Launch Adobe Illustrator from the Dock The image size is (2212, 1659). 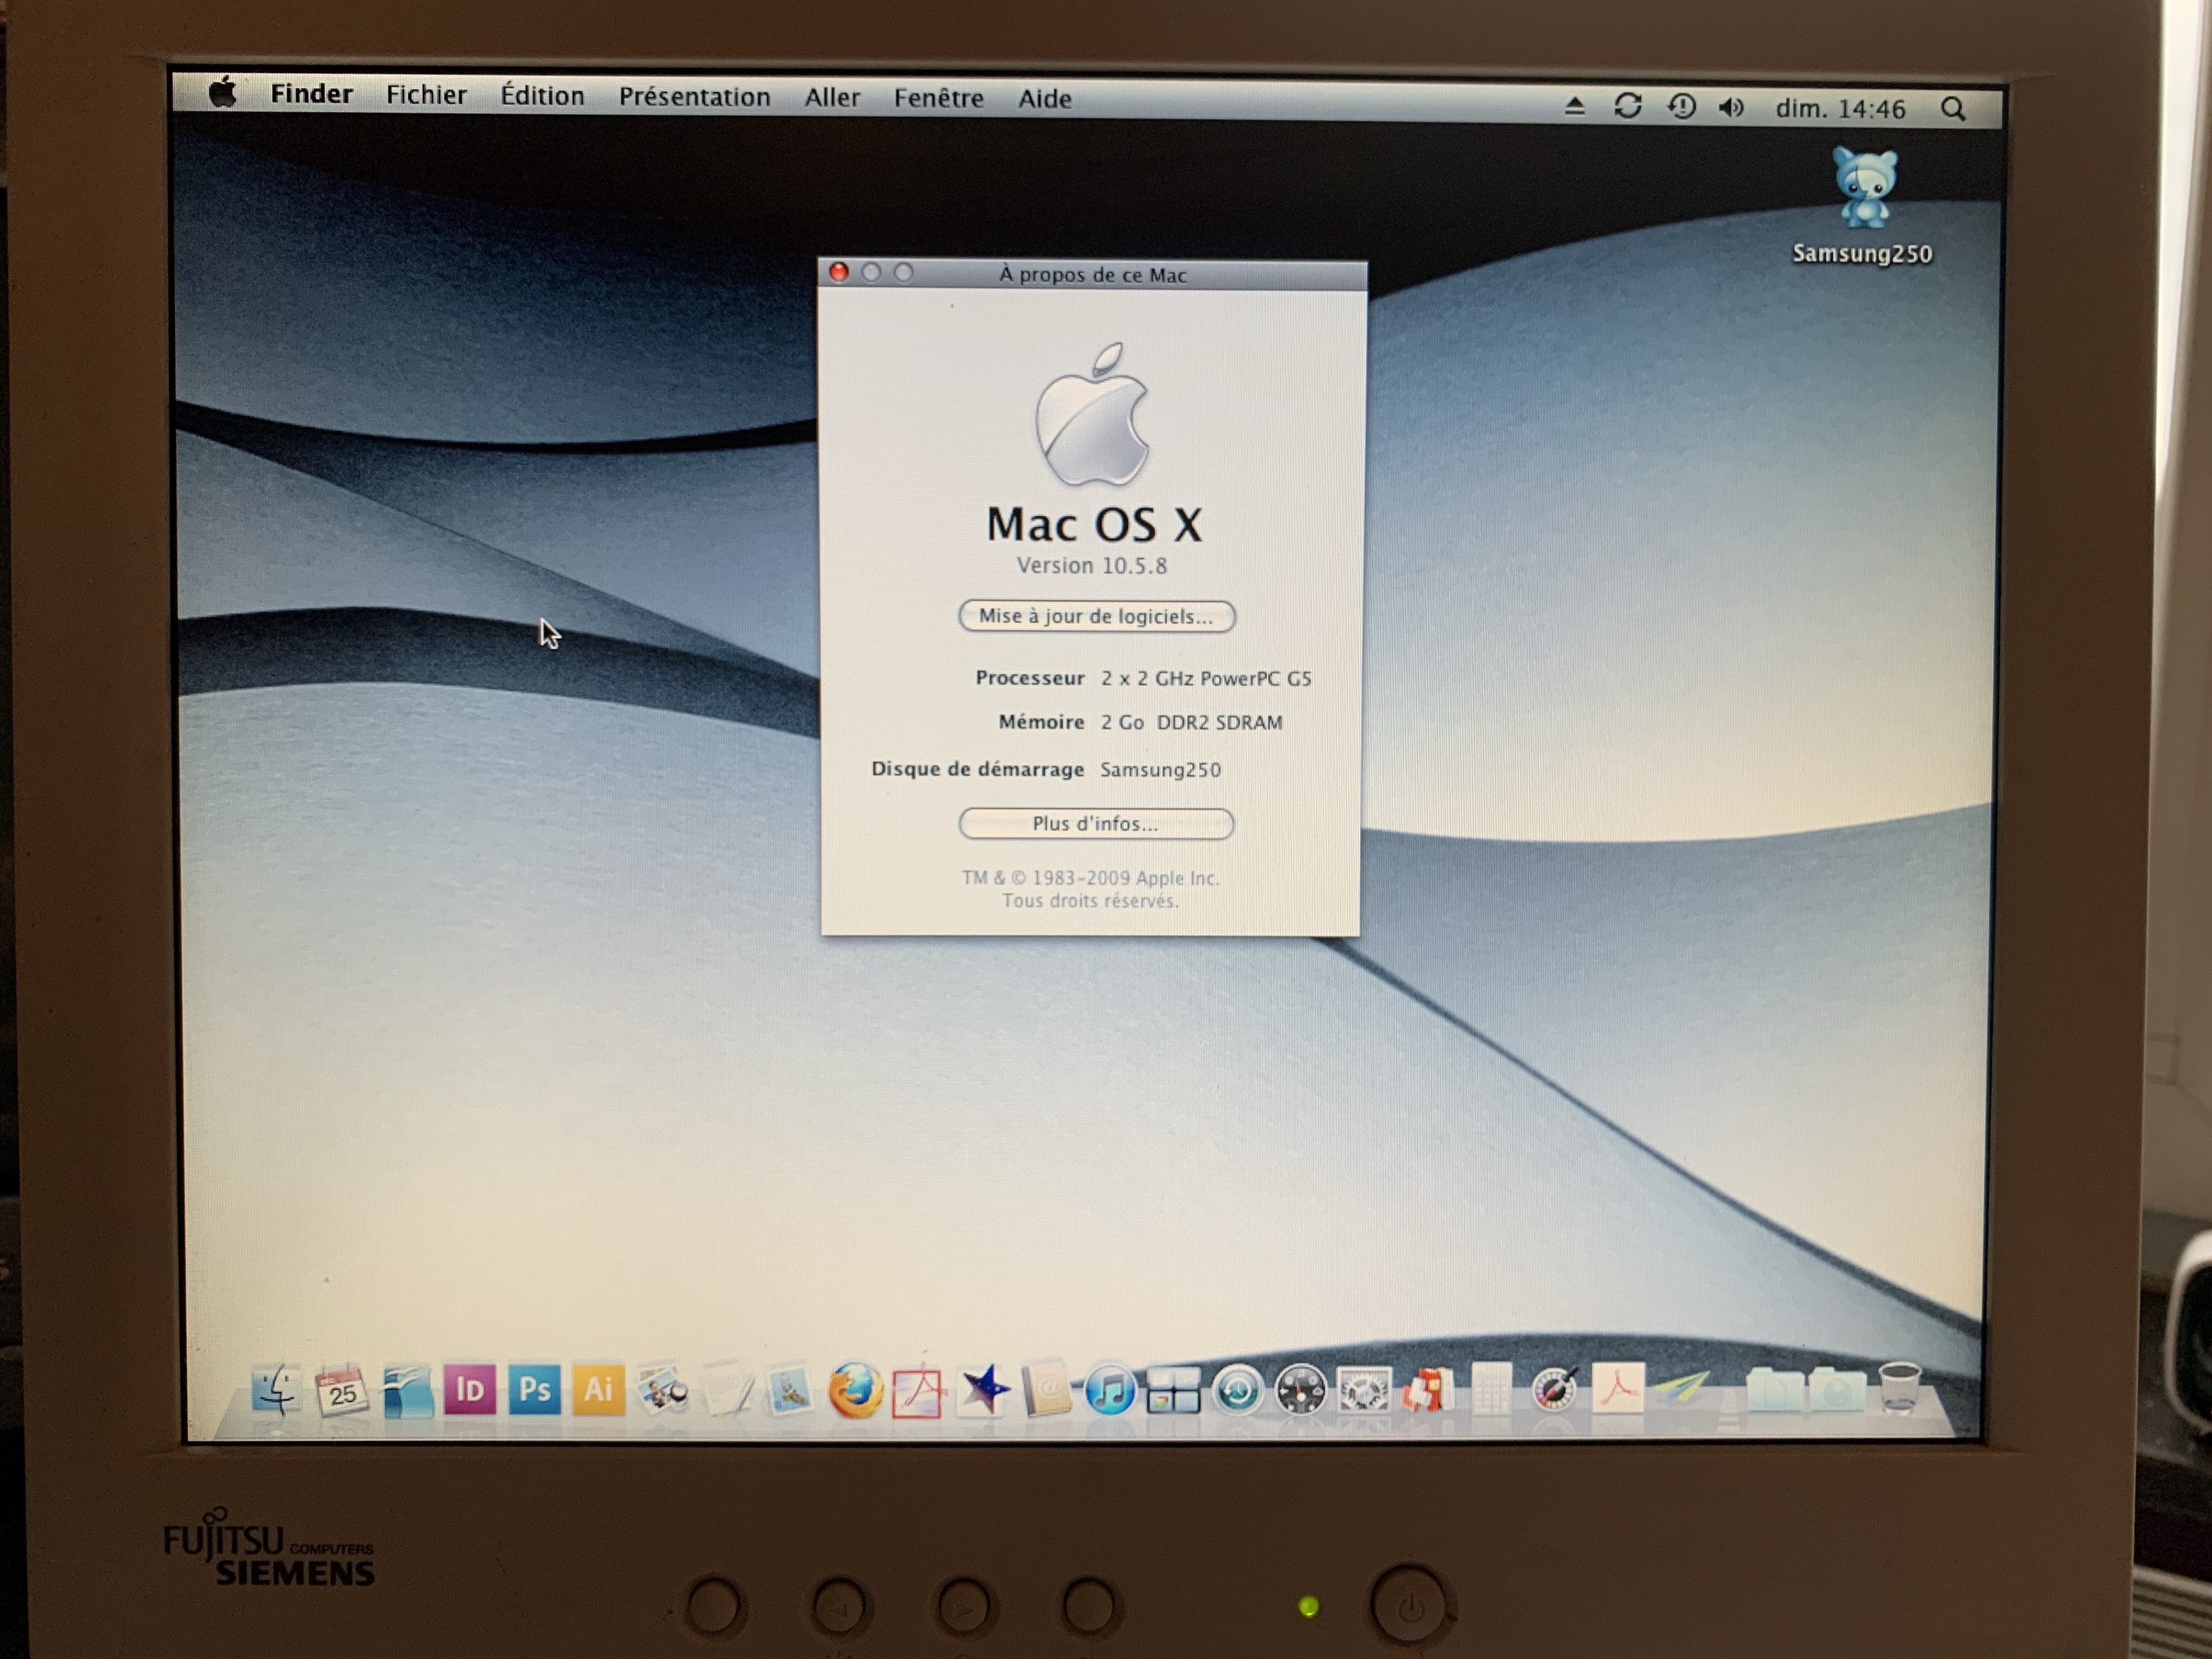[598, 1390]
